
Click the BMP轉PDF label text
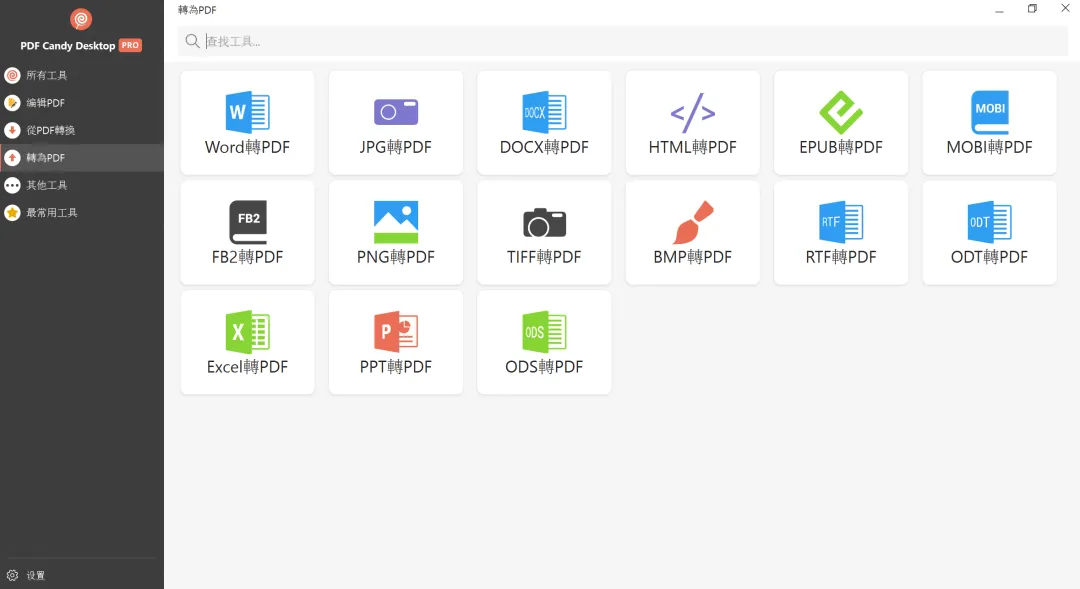coord(693,257)
